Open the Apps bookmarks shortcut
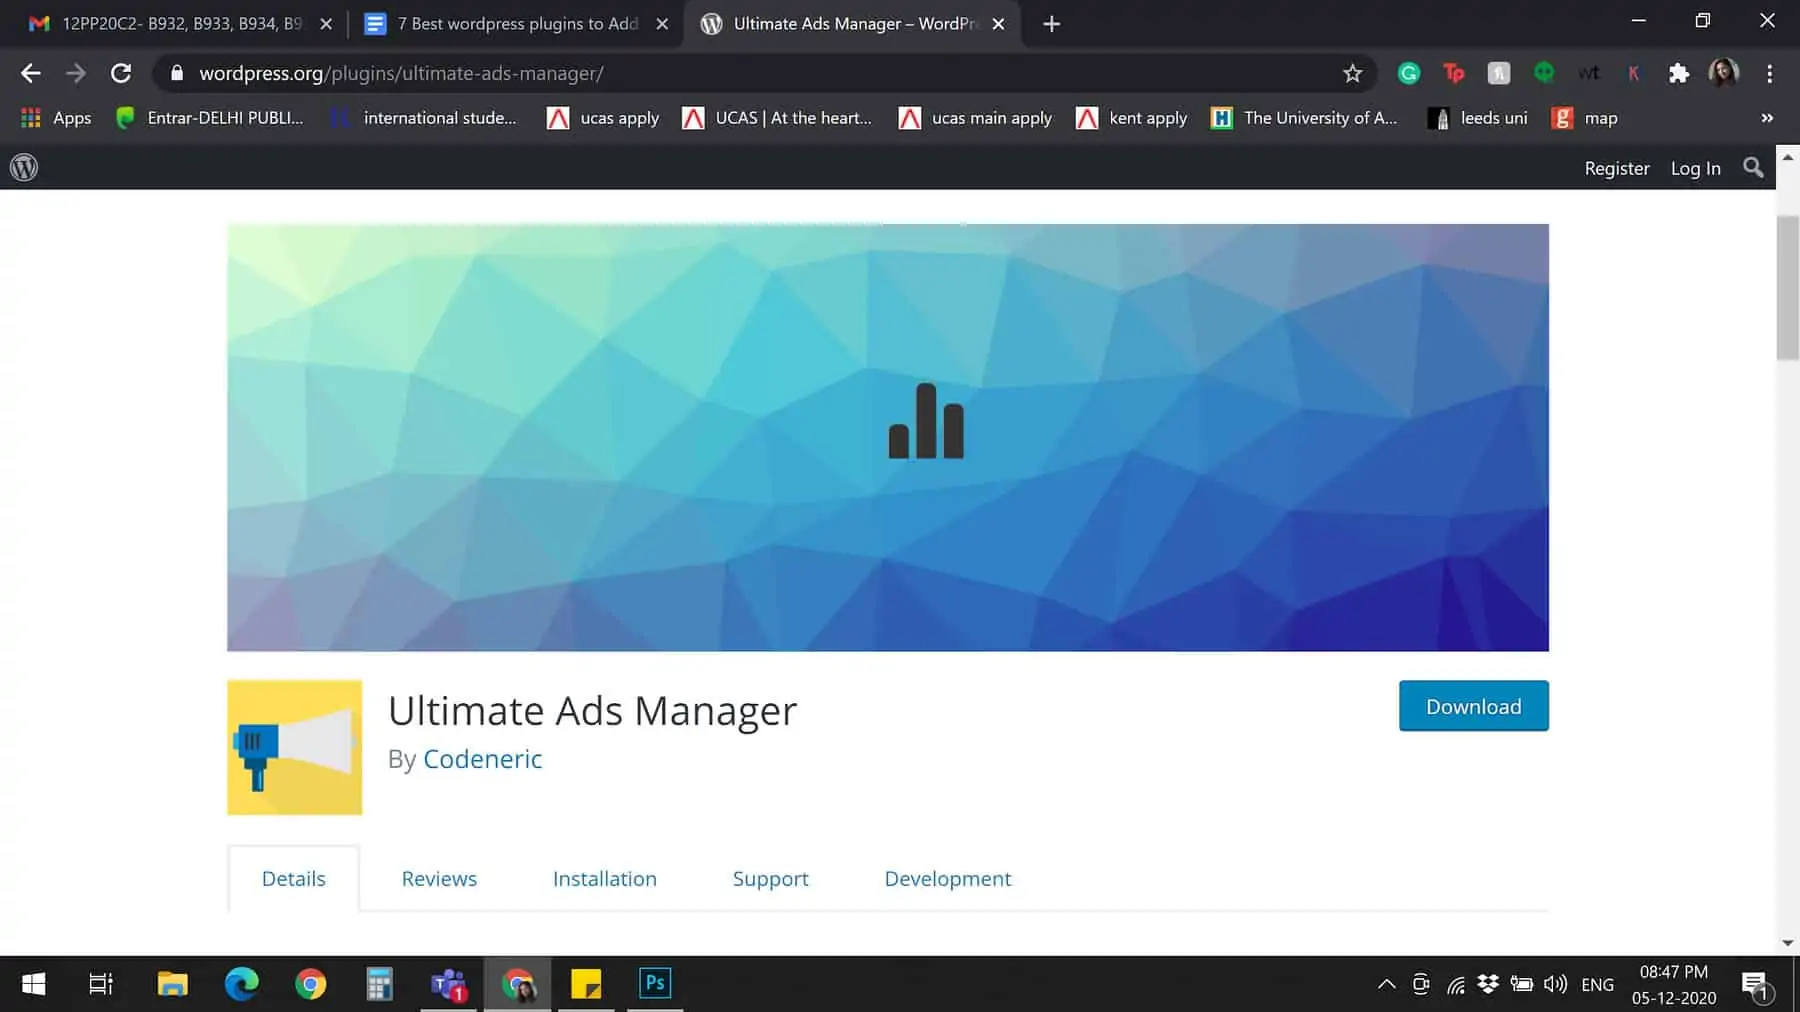The width and height of the screenshot is (1800, 1012). 57,118
